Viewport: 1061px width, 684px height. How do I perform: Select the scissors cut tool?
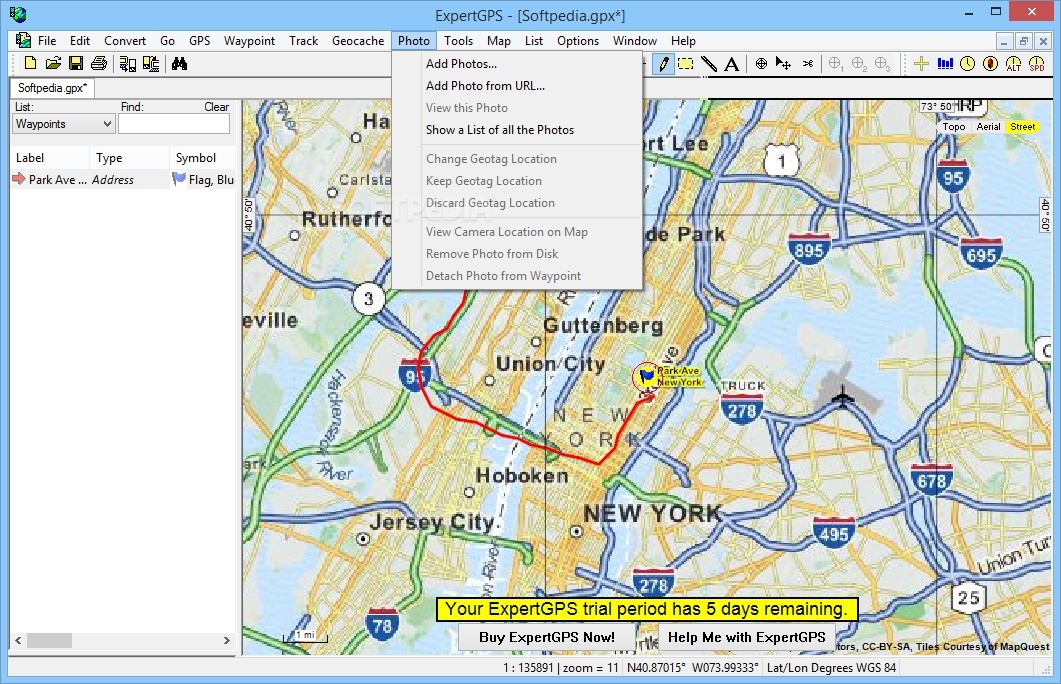click(808, 64)
